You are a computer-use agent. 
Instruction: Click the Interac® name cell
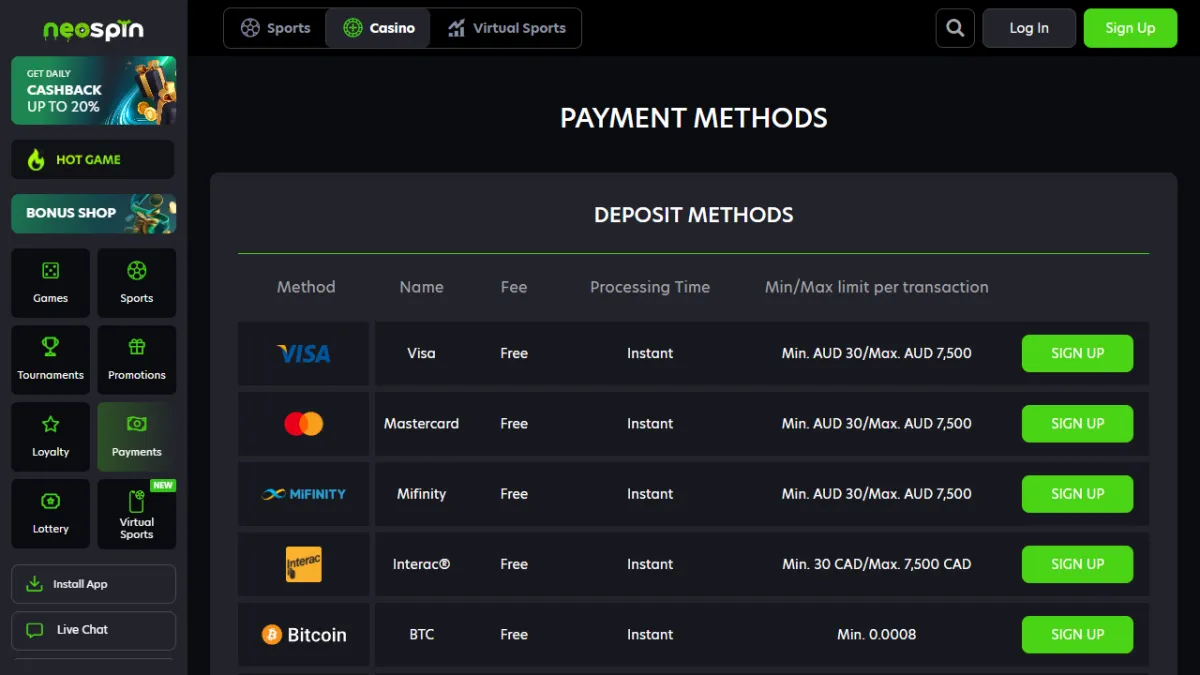[x=421, y=564]
